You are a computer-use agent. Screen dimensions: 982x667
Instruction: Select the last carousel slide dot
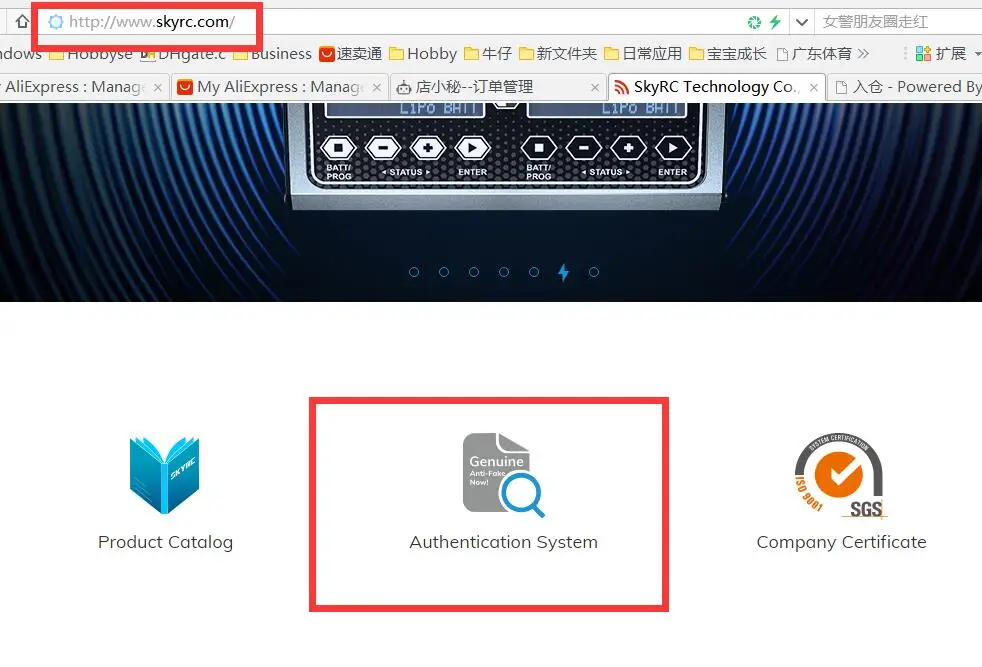coord(594,272)
